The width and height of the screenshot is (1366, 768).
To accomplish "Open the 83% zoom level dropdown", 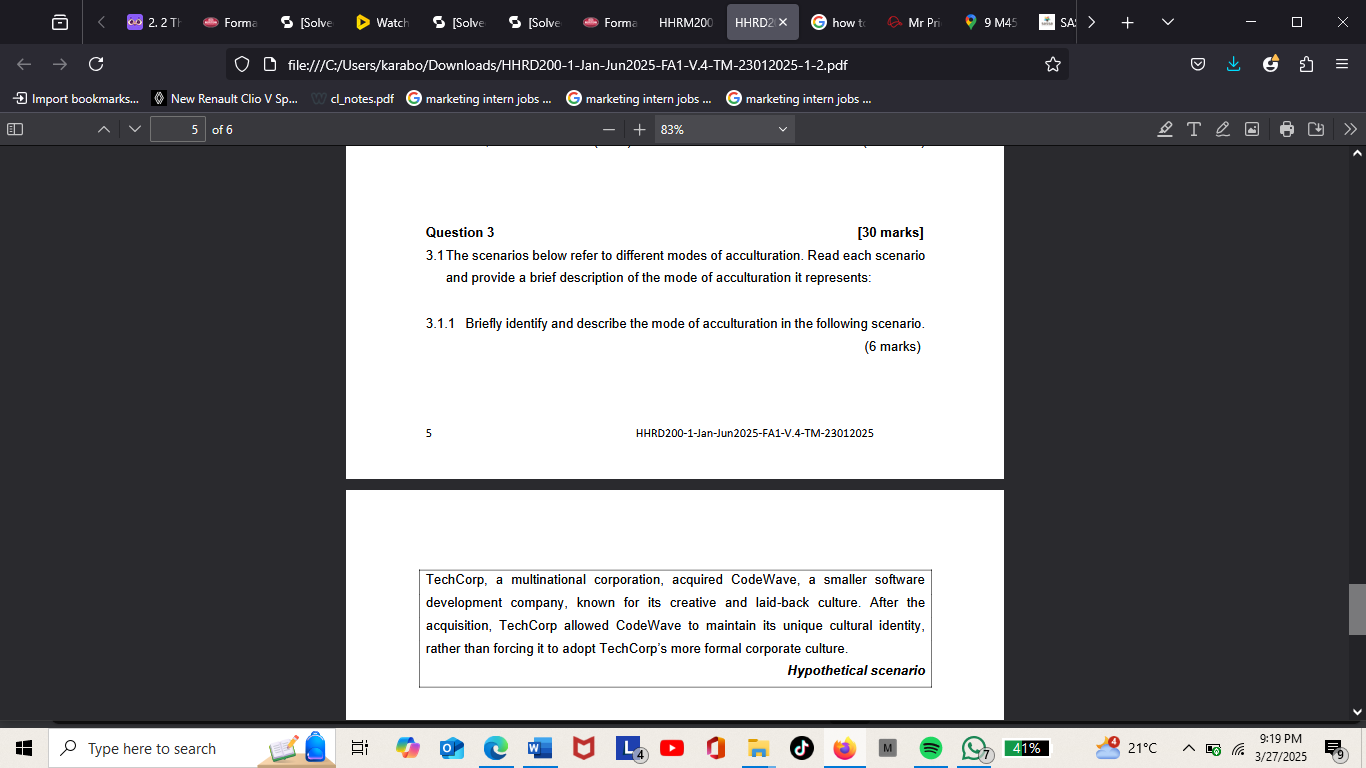I will tap(724, 129).
